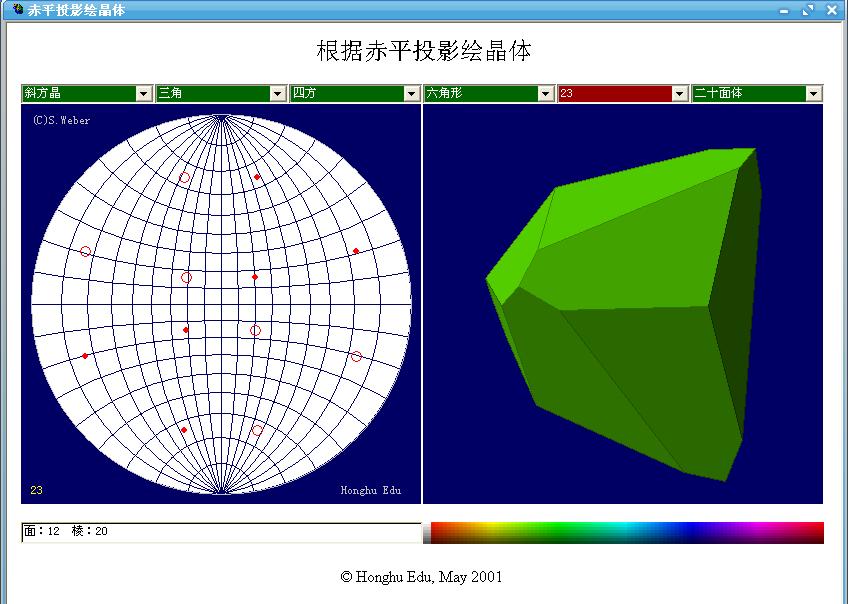848x604 pixels.
Task: Expand the 三角 dropdown list
Action: tap(278, 93)
